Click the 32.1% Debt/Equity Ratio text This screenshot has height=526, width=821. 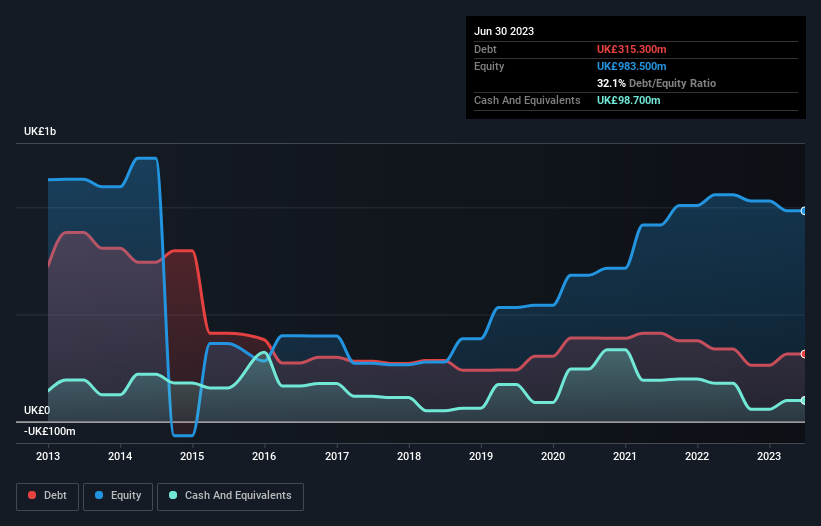point(656,83)
